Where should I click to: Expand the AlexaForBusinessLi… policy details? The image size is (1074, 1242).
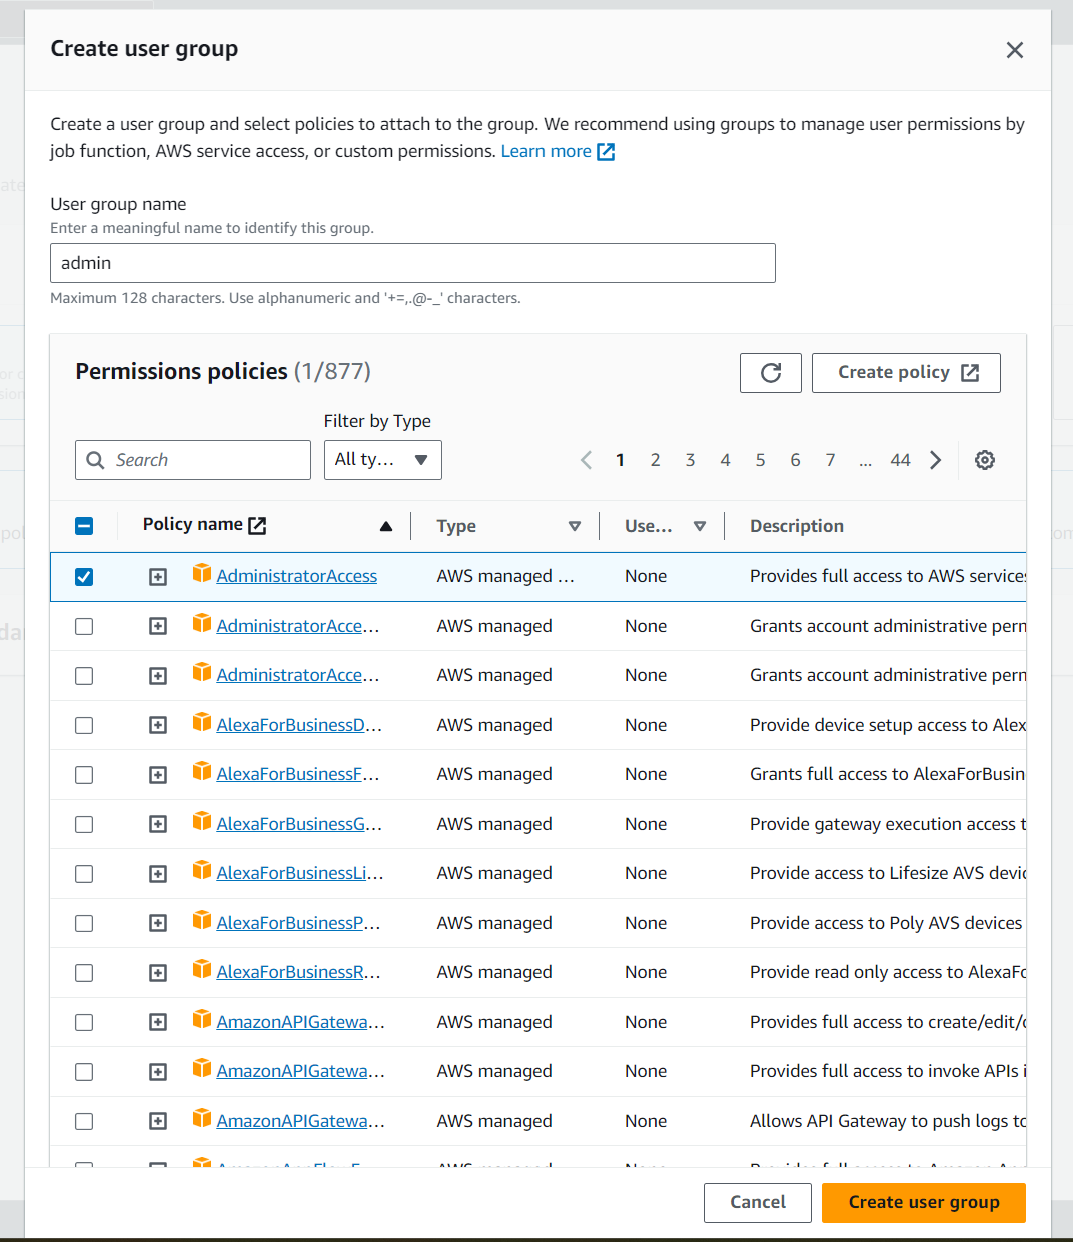(x=158, y=874)
